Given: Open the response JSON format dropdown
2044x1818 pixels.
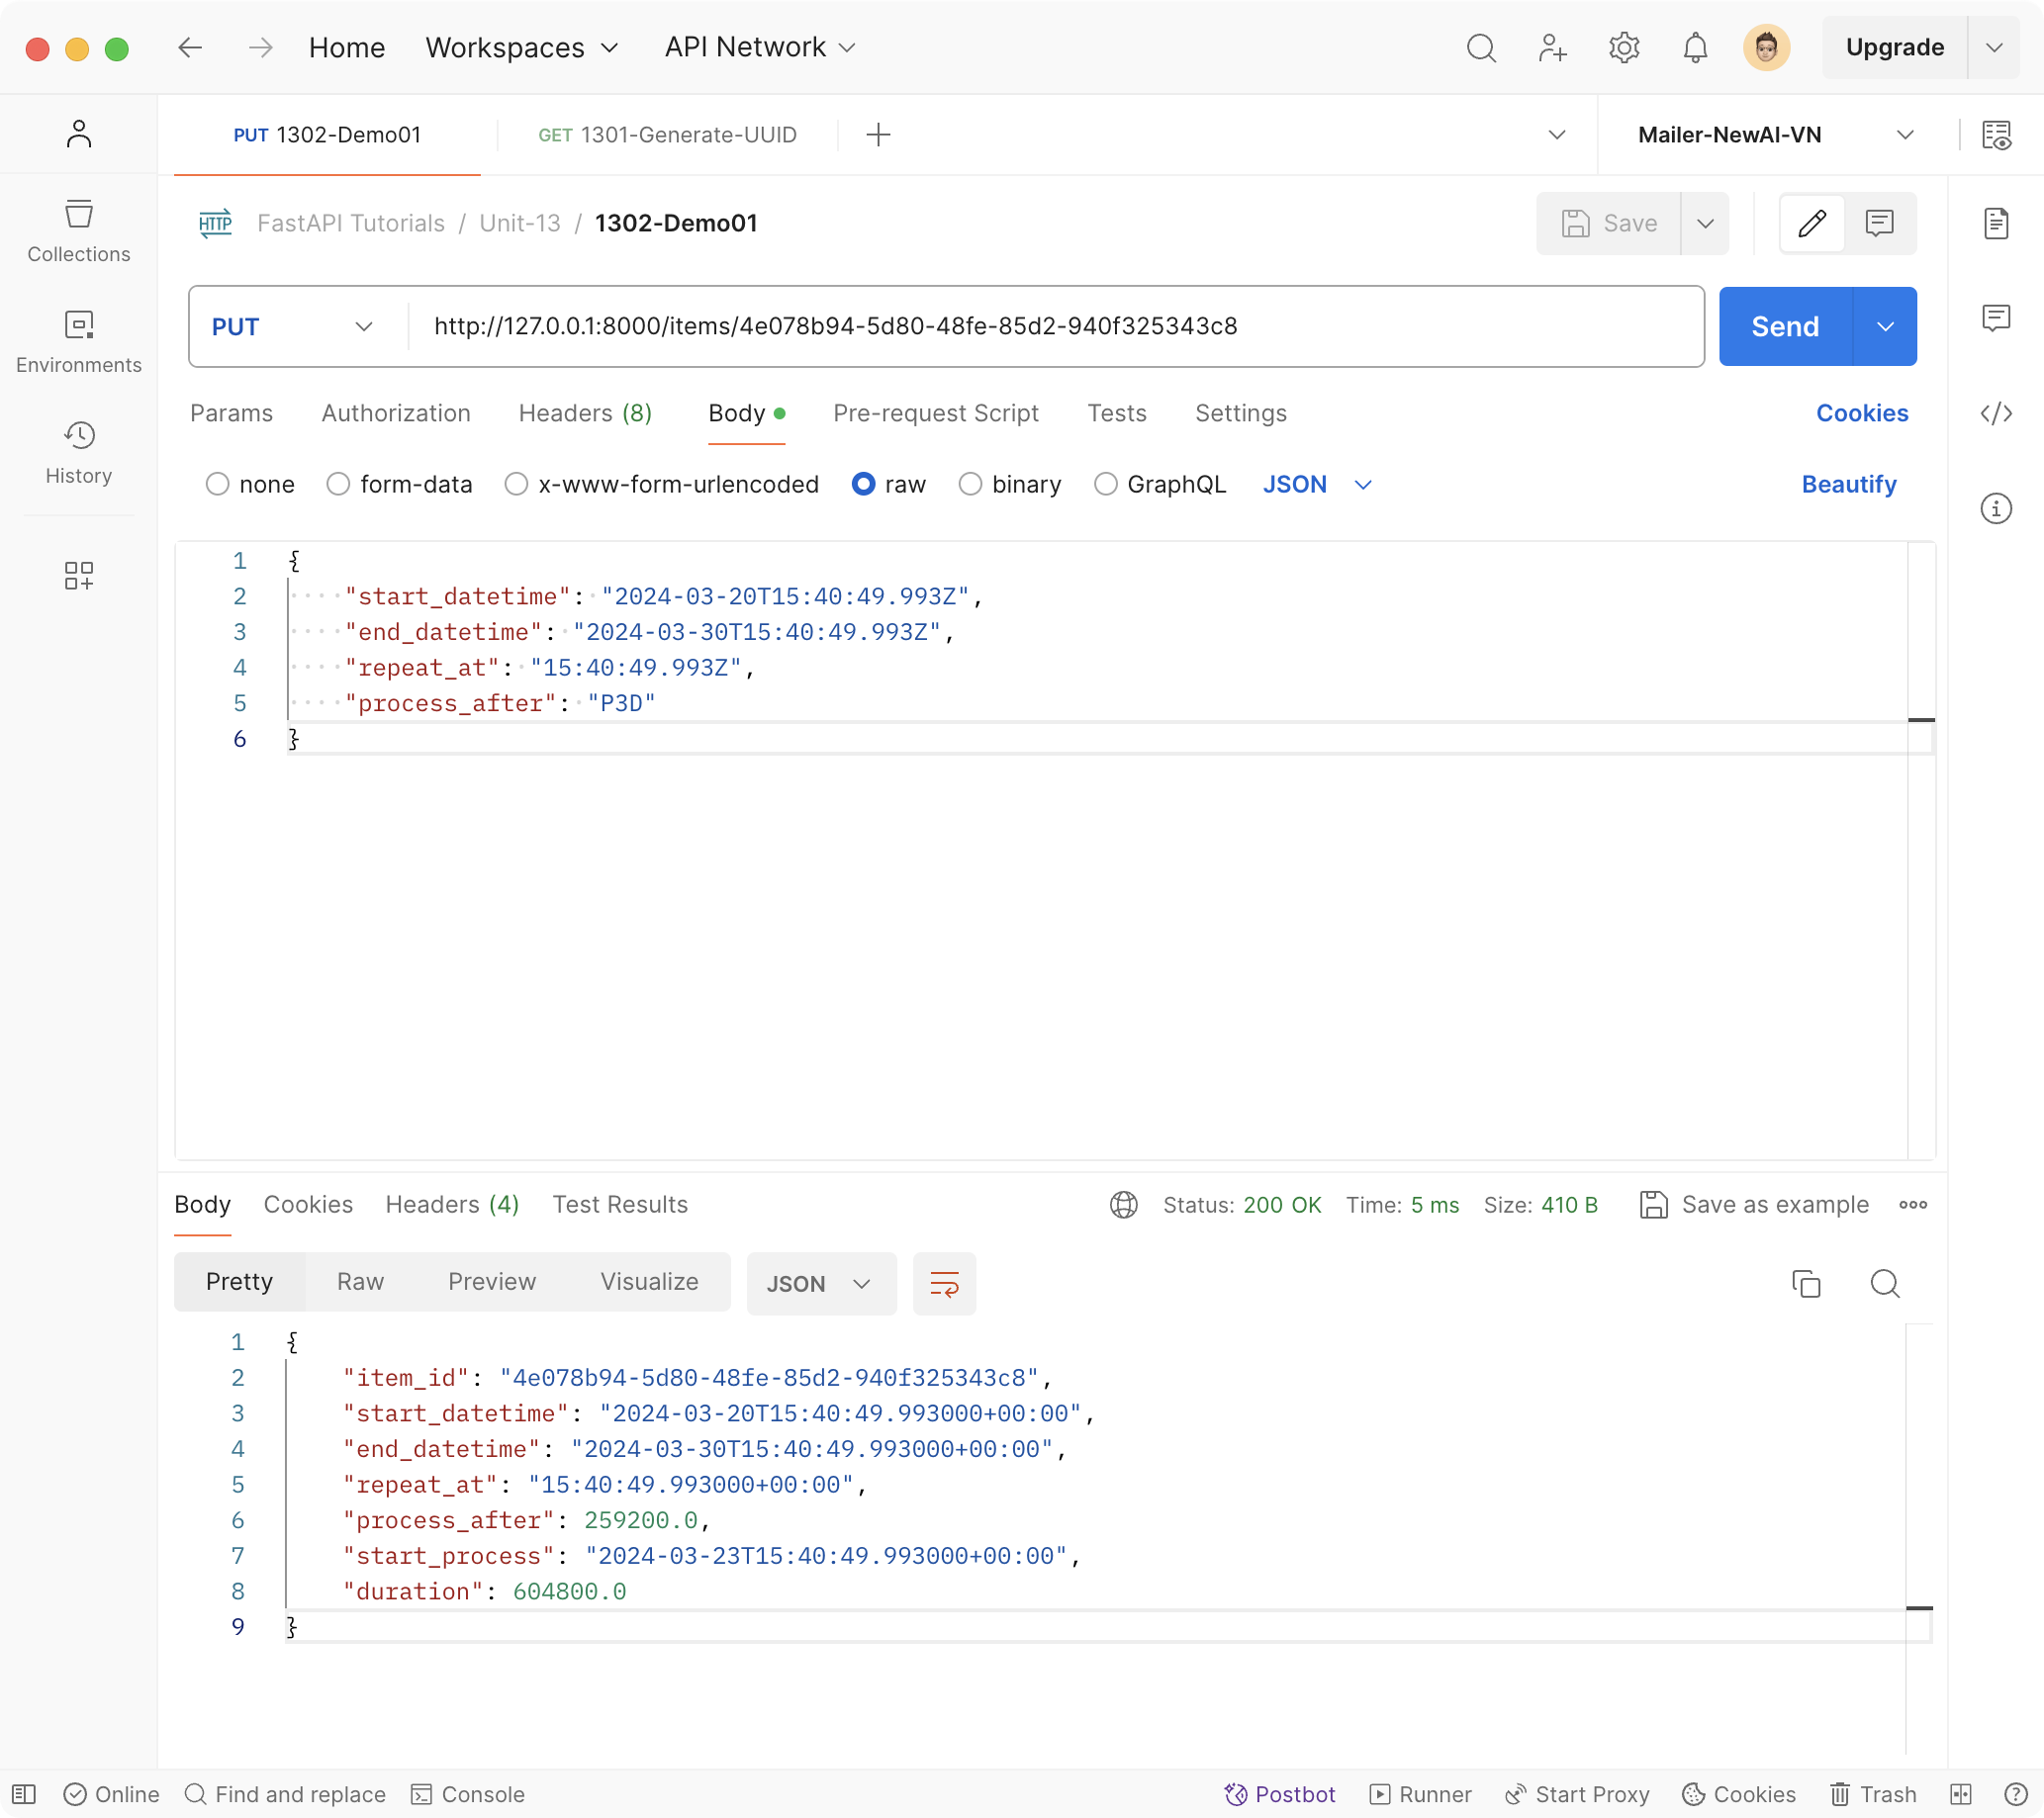Looking at the screenshot, I should tap(820, 1283).
